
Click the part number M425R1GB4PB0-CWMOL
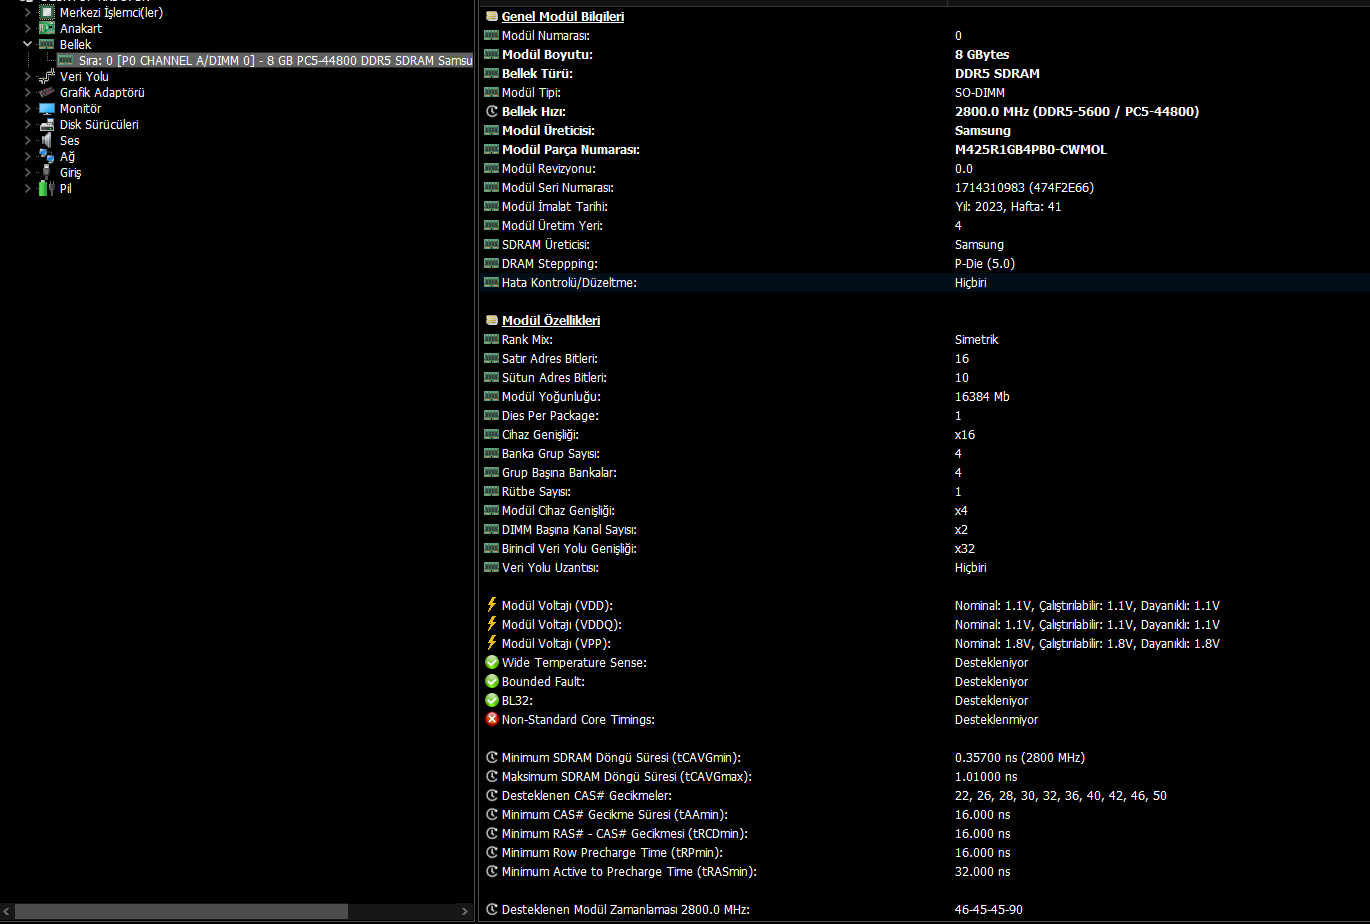click(1031, 150)
